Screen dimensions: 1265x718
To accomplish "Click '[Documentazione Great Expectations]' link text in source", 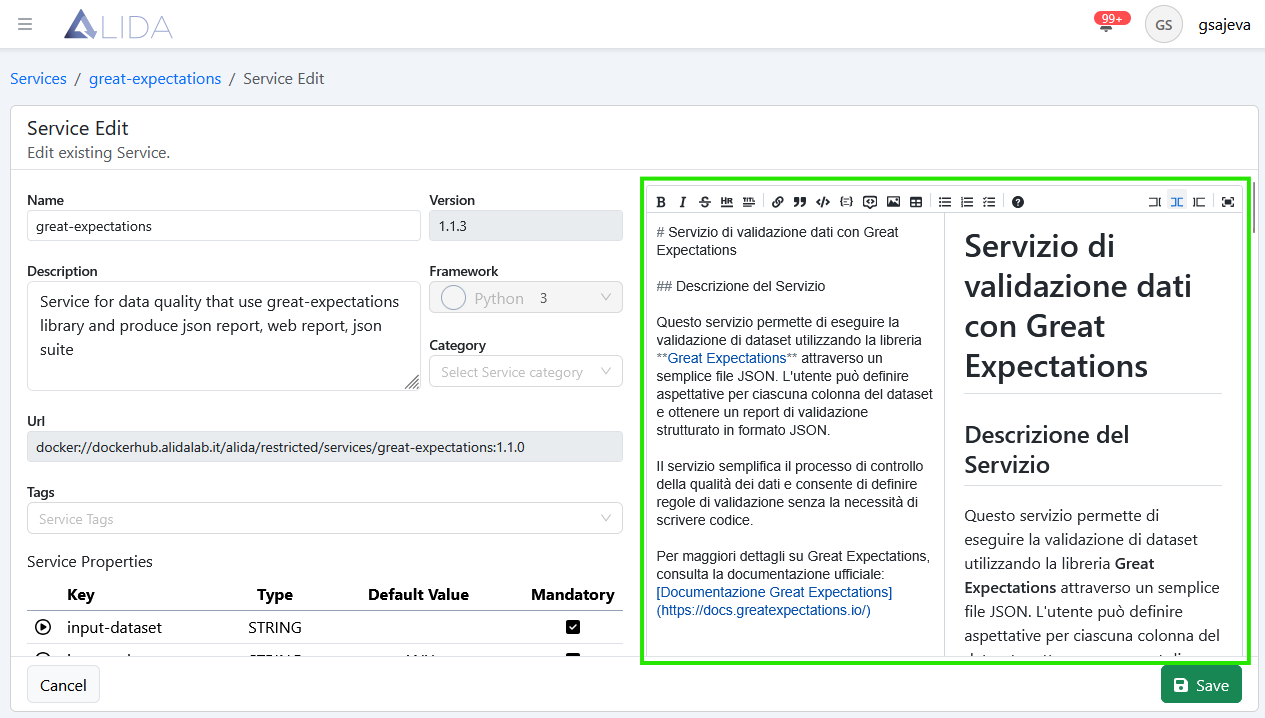I will coord(774,592).
